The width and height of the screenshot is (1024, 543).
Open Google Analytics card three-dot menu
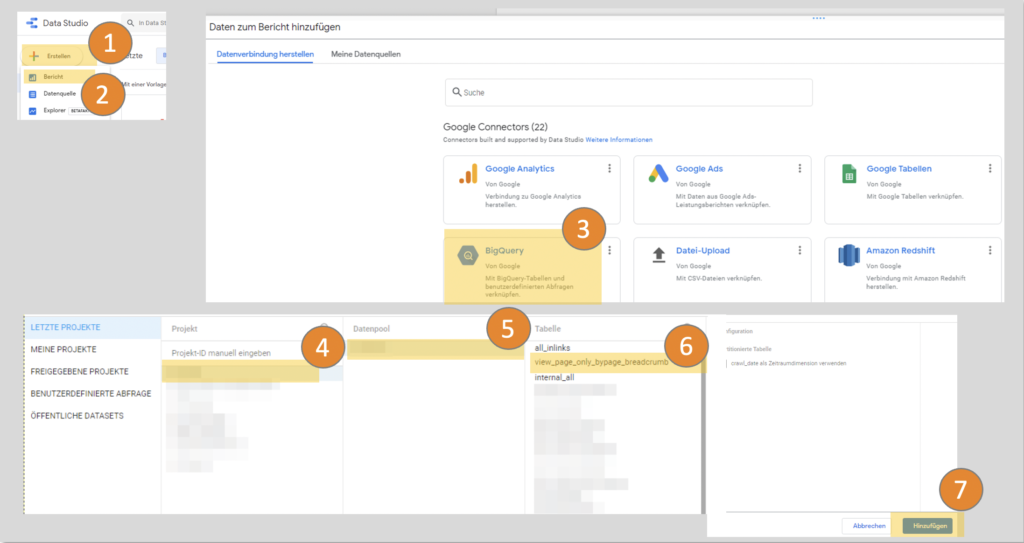point(609,169)
